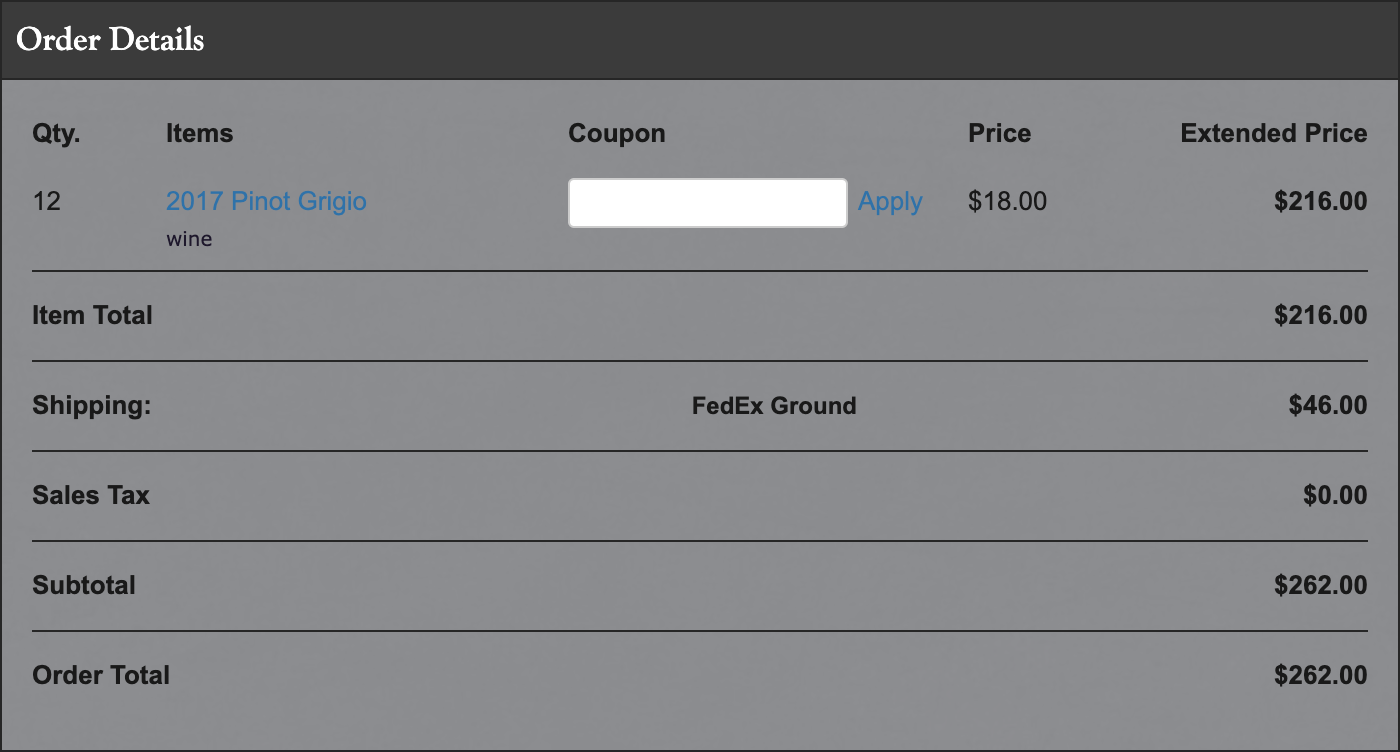Image resolution: width=1400 pixels, height=752 pixels.
Task: Click the $18.00 unit price
Action: [x=1008, y=201]
